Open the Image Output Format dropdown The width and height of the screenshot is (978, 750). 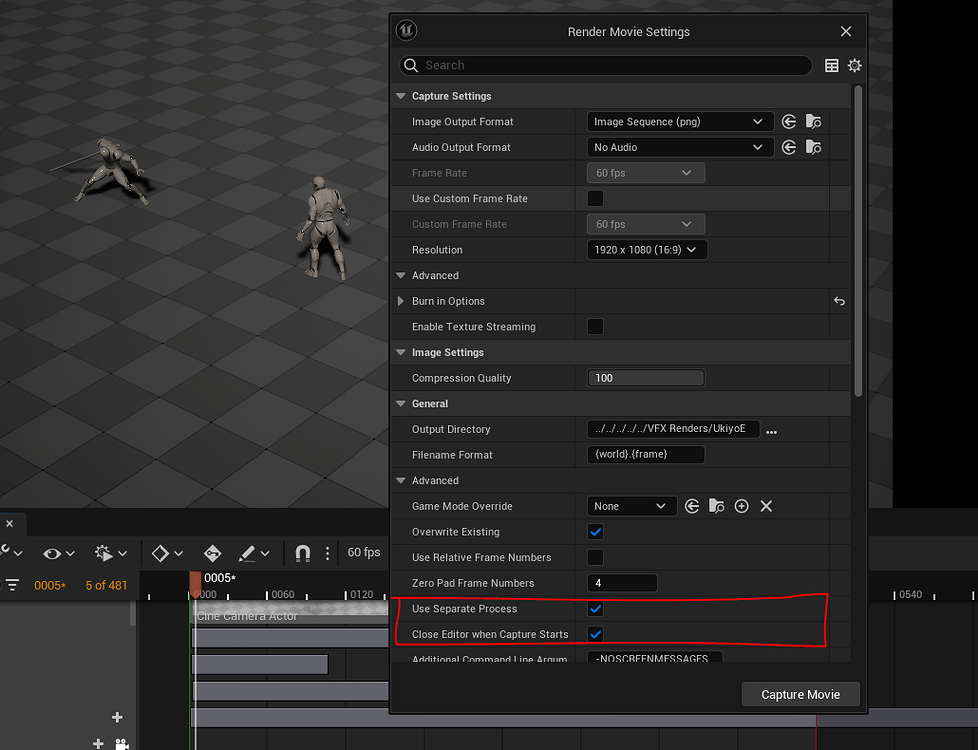679,121
